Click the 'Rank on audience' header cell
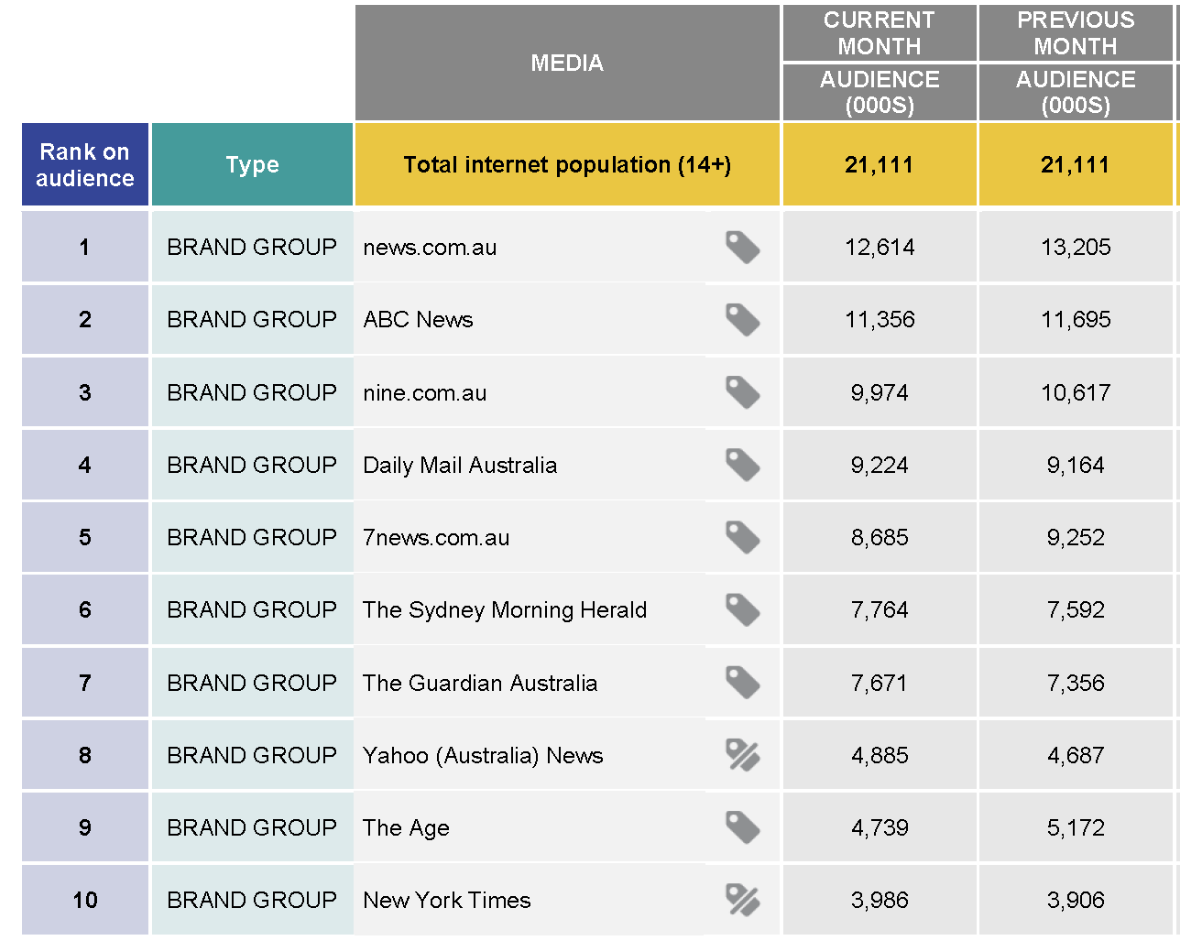Screen dimensions: 1180x942 pos(85,164)
